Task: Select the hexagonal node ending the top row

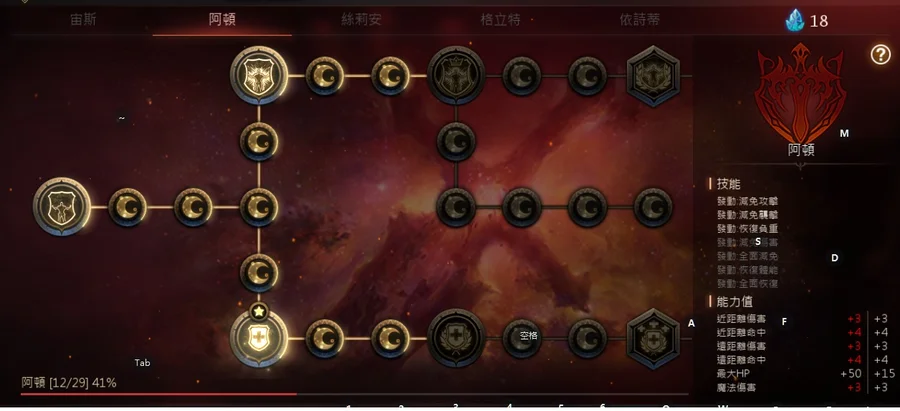Action: click(x=653, y=76)
